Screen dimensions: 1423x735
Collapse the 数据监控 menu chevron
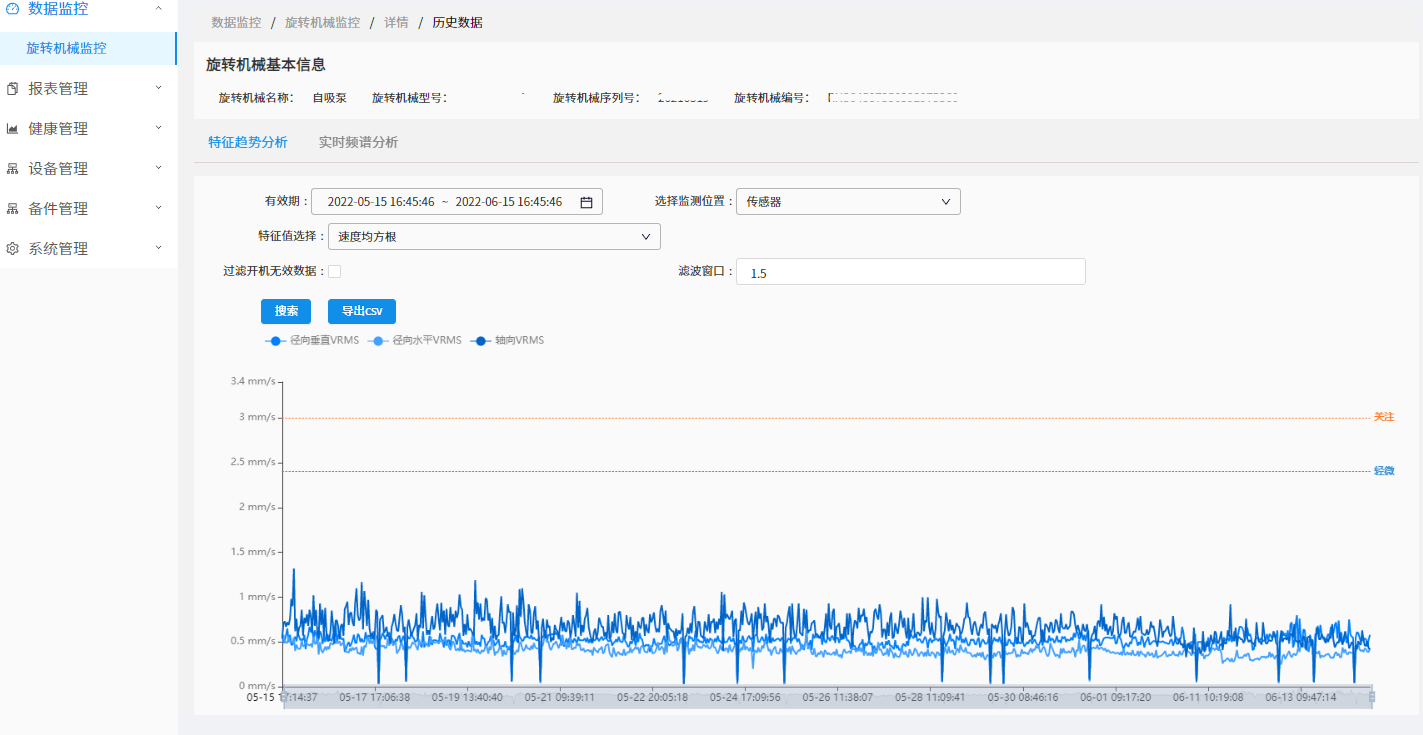click(x=158, y=9)
